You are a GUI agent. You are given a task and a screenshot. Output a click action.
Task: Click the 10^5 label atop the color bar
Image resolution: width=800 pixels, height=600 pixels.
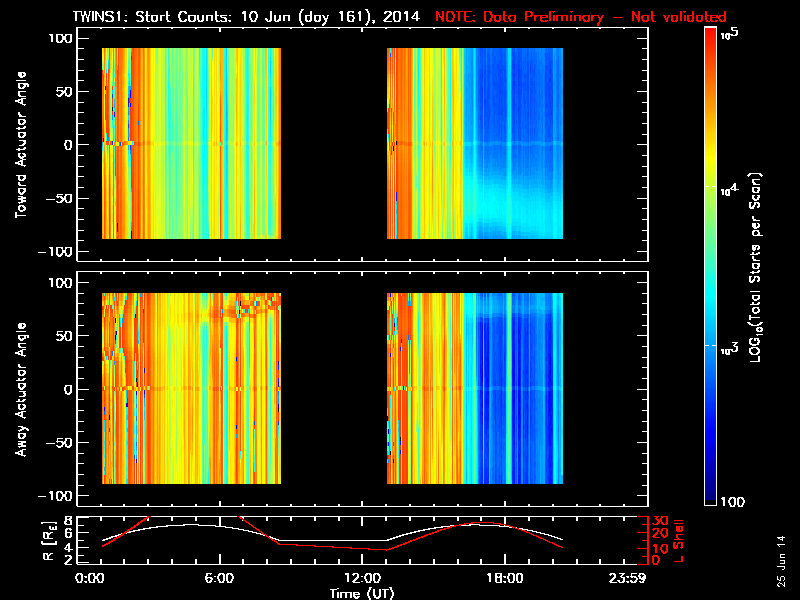click(728, 34)
